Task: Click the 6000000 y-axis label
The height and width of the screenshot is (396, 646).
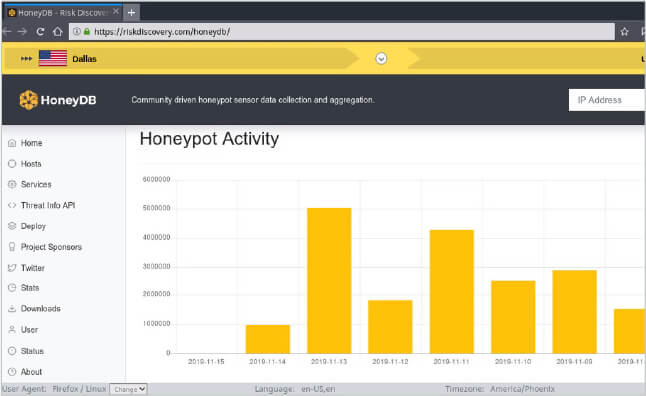Action: pos(156,179)
